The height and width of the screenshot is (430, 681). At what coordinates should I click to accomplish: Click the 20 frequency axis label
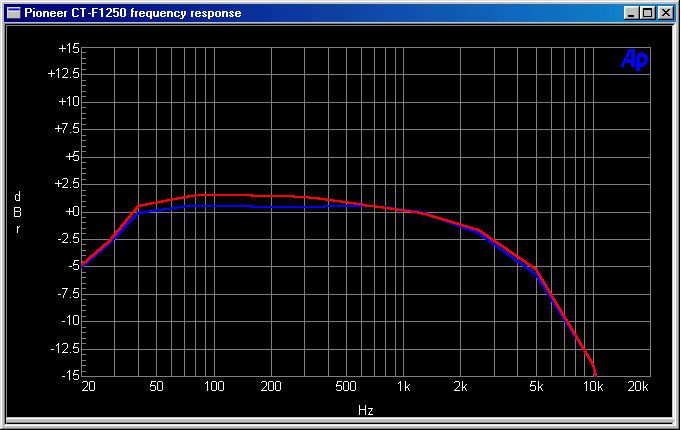[x=89, y=386]
